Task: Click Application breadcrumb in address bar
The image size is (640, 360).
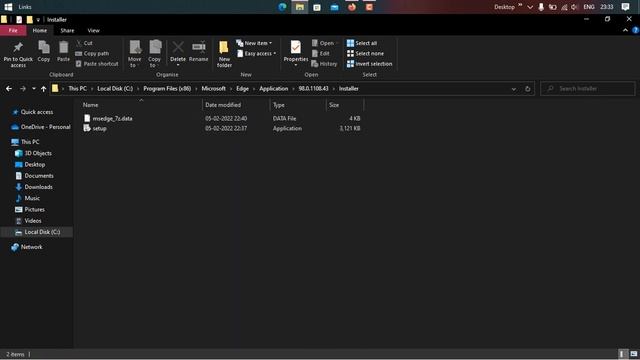Action: click(273, 89)
